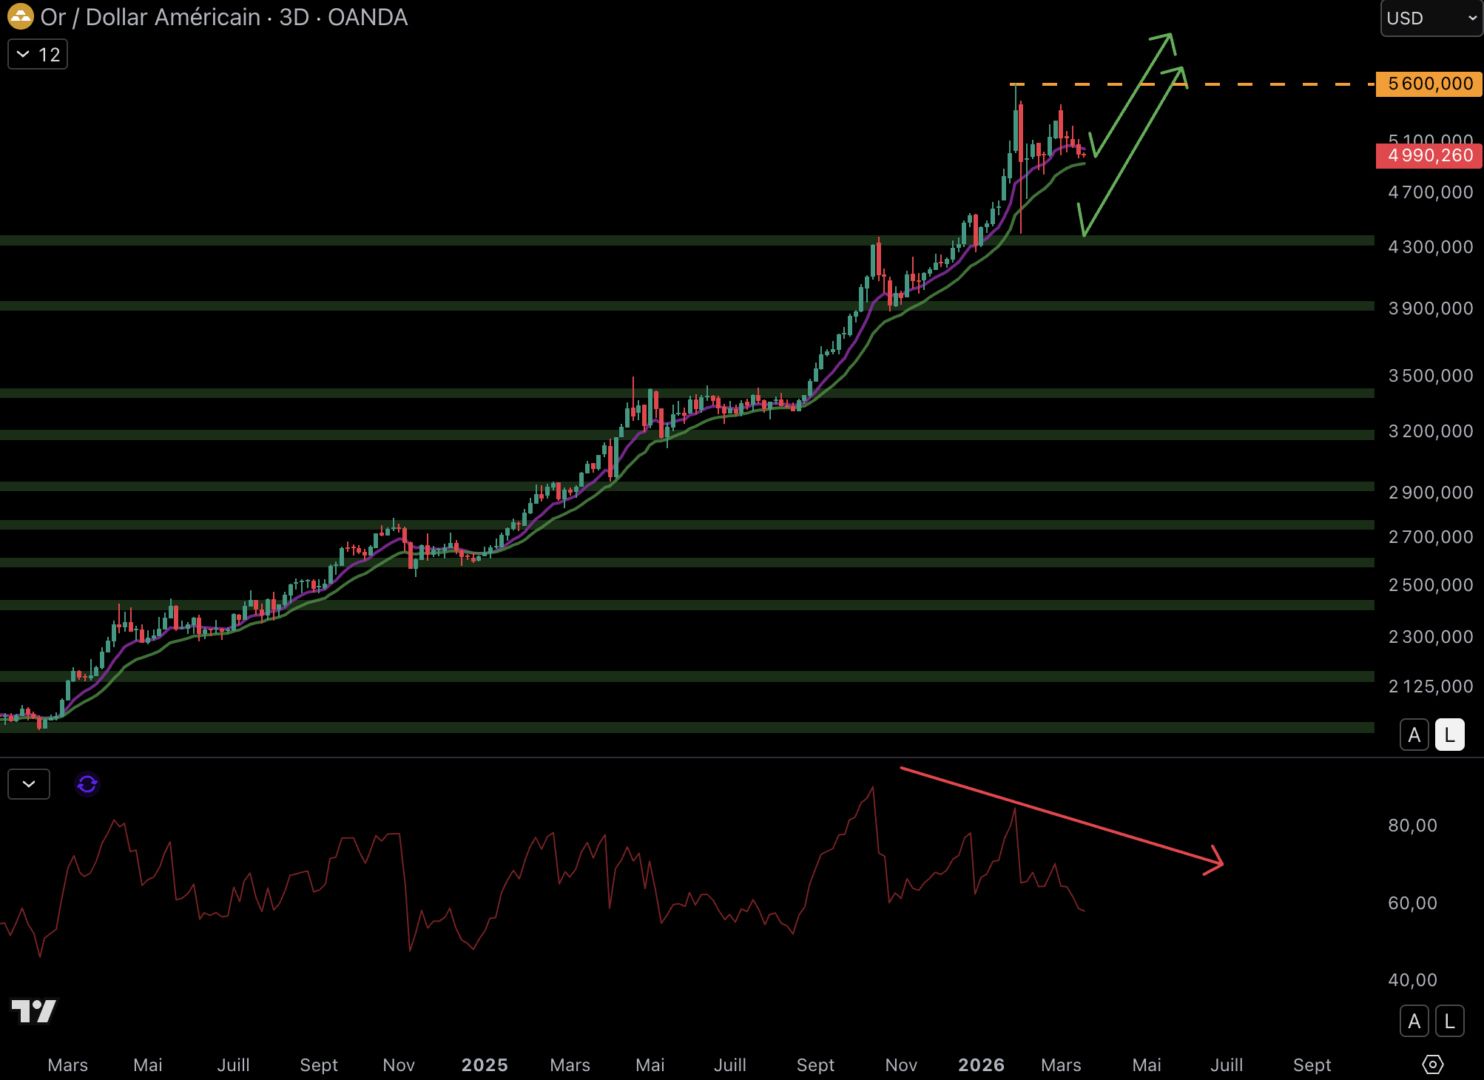1484x1080 pixels.
Task: Select the red downward divergence arrow
Action: pyautogui.click(x=1060, y=815)
